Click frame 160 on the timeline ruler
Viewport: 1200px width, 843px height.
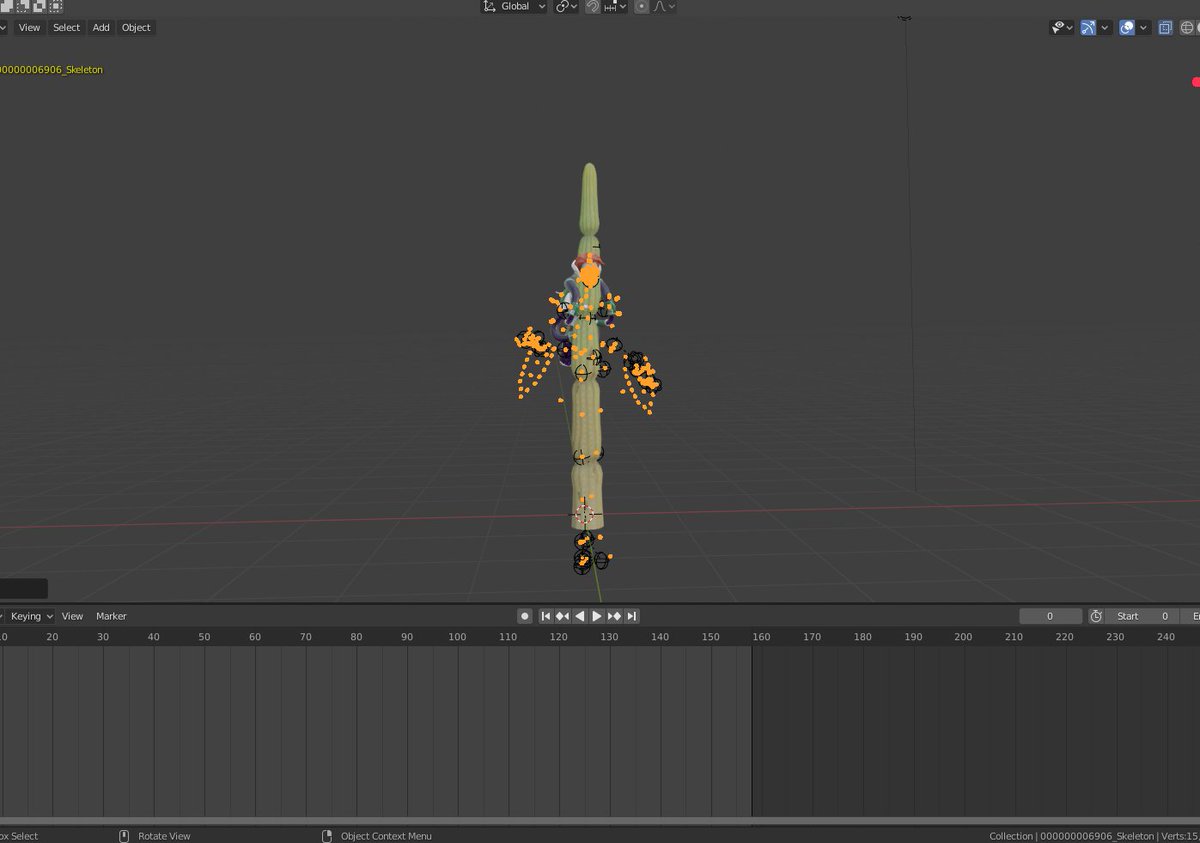tap(761, 637)
